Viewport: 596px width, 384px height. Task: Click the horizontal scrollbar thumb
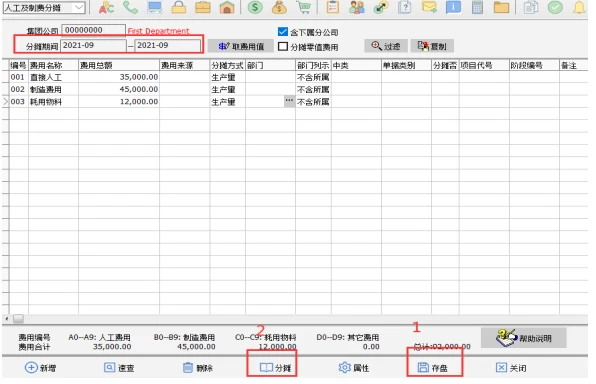coord(18,319)
